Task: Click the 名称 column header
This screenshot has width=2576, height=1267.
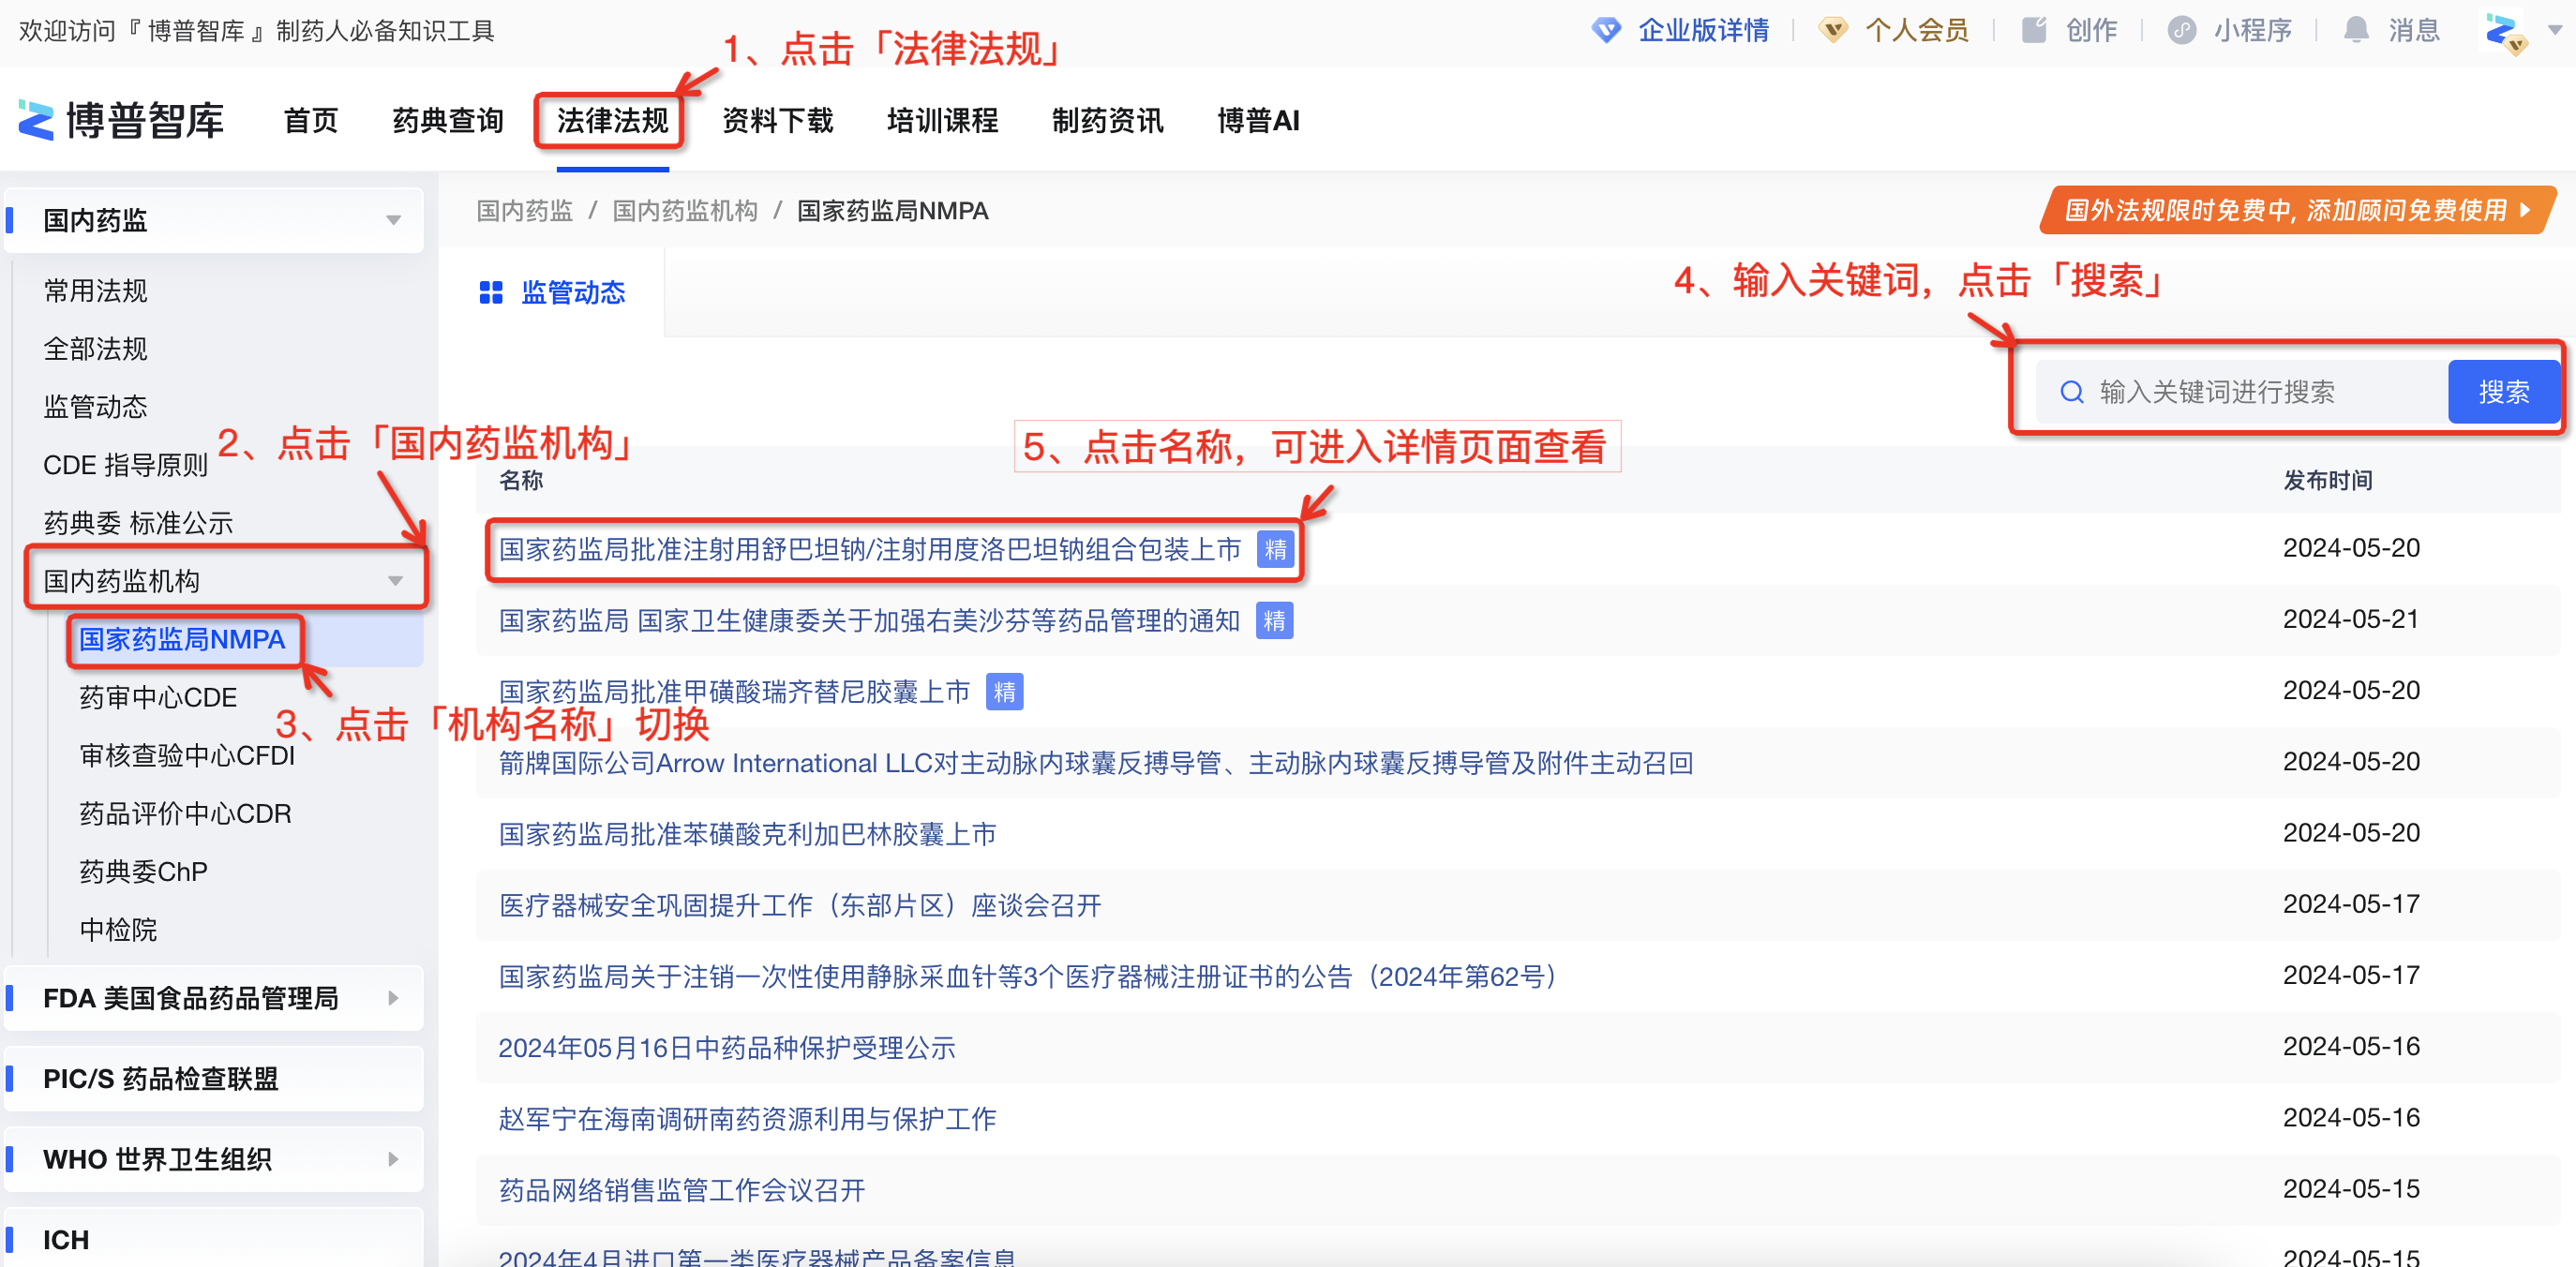Action: [x=521, y=480]
